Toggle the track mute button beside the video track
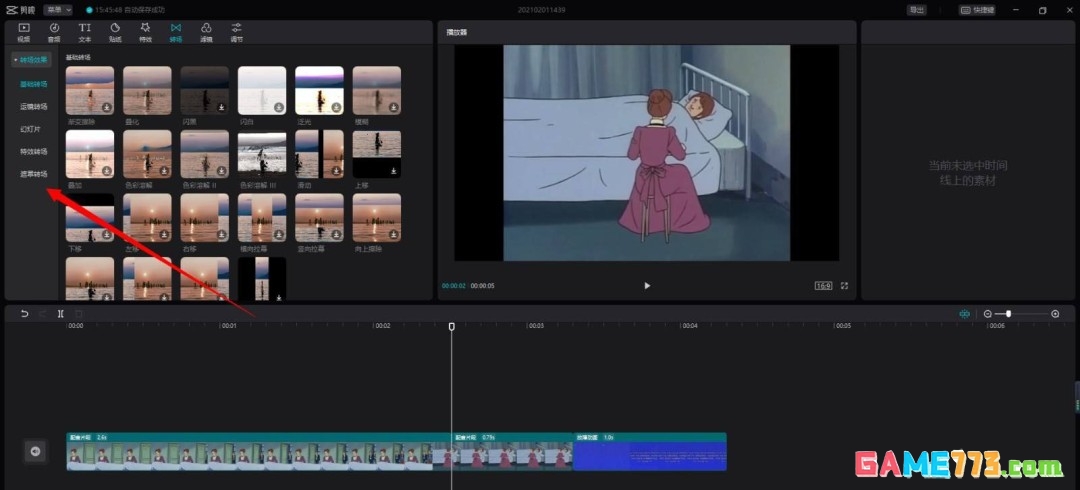The image size is (1080, 490). (35, 452)
